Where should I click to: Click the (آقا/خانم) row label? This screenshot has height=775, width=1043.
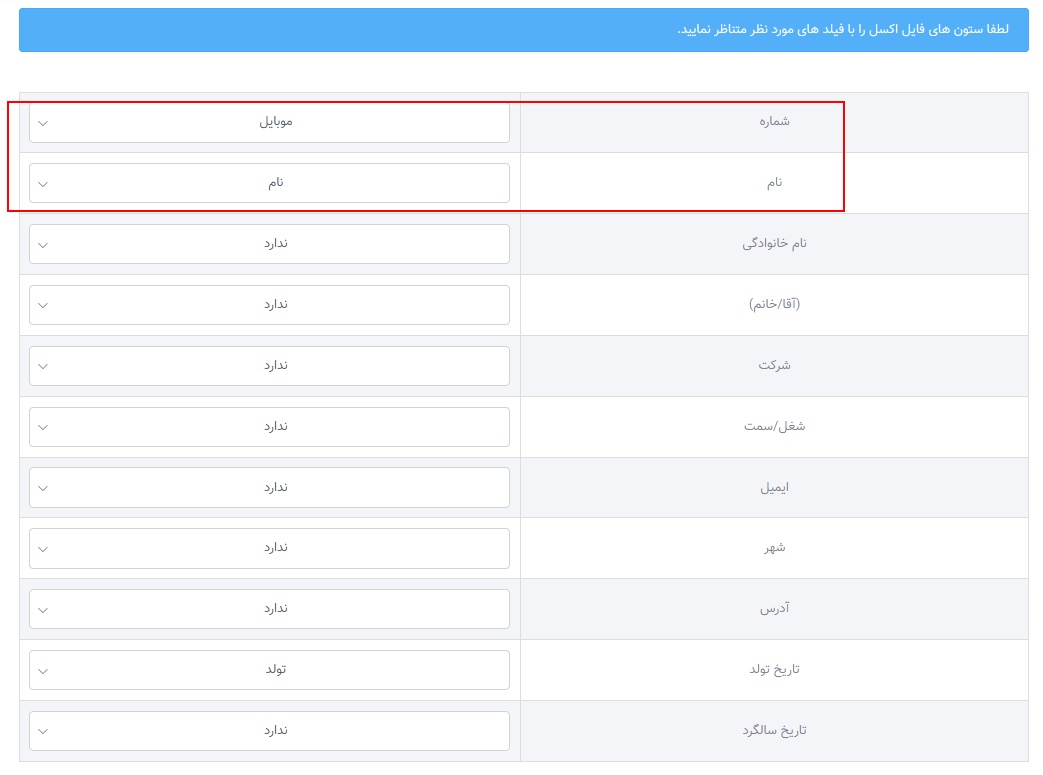pos(774,304)
